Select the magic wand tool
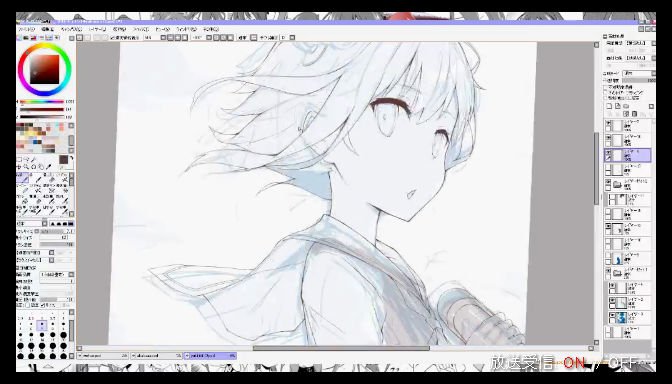Image resolution: width=672 pixels, height=384 pixels. tap(34, 159)
